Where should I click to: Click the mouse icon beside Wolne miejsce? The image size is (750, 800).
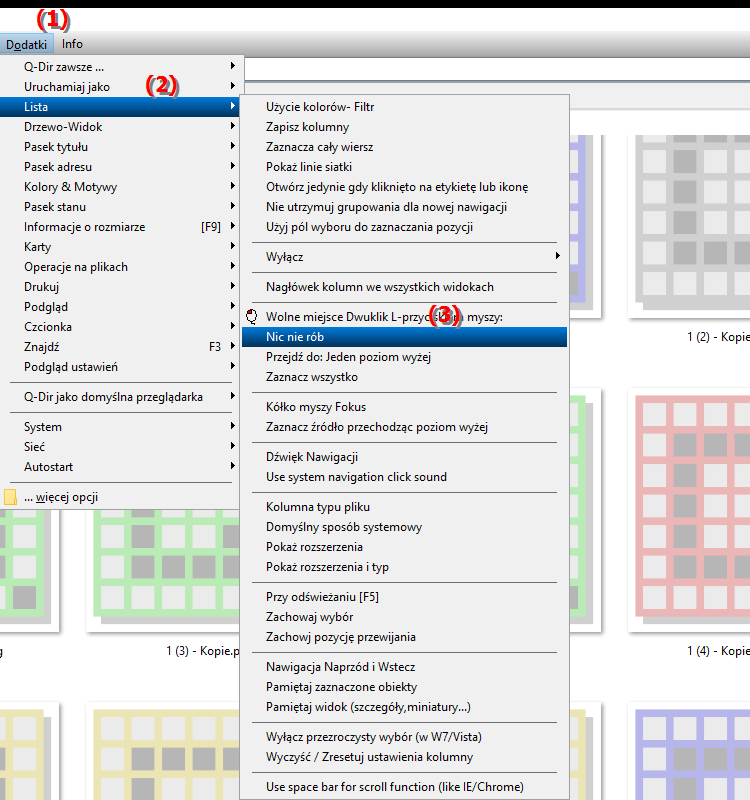pos(252,317)
